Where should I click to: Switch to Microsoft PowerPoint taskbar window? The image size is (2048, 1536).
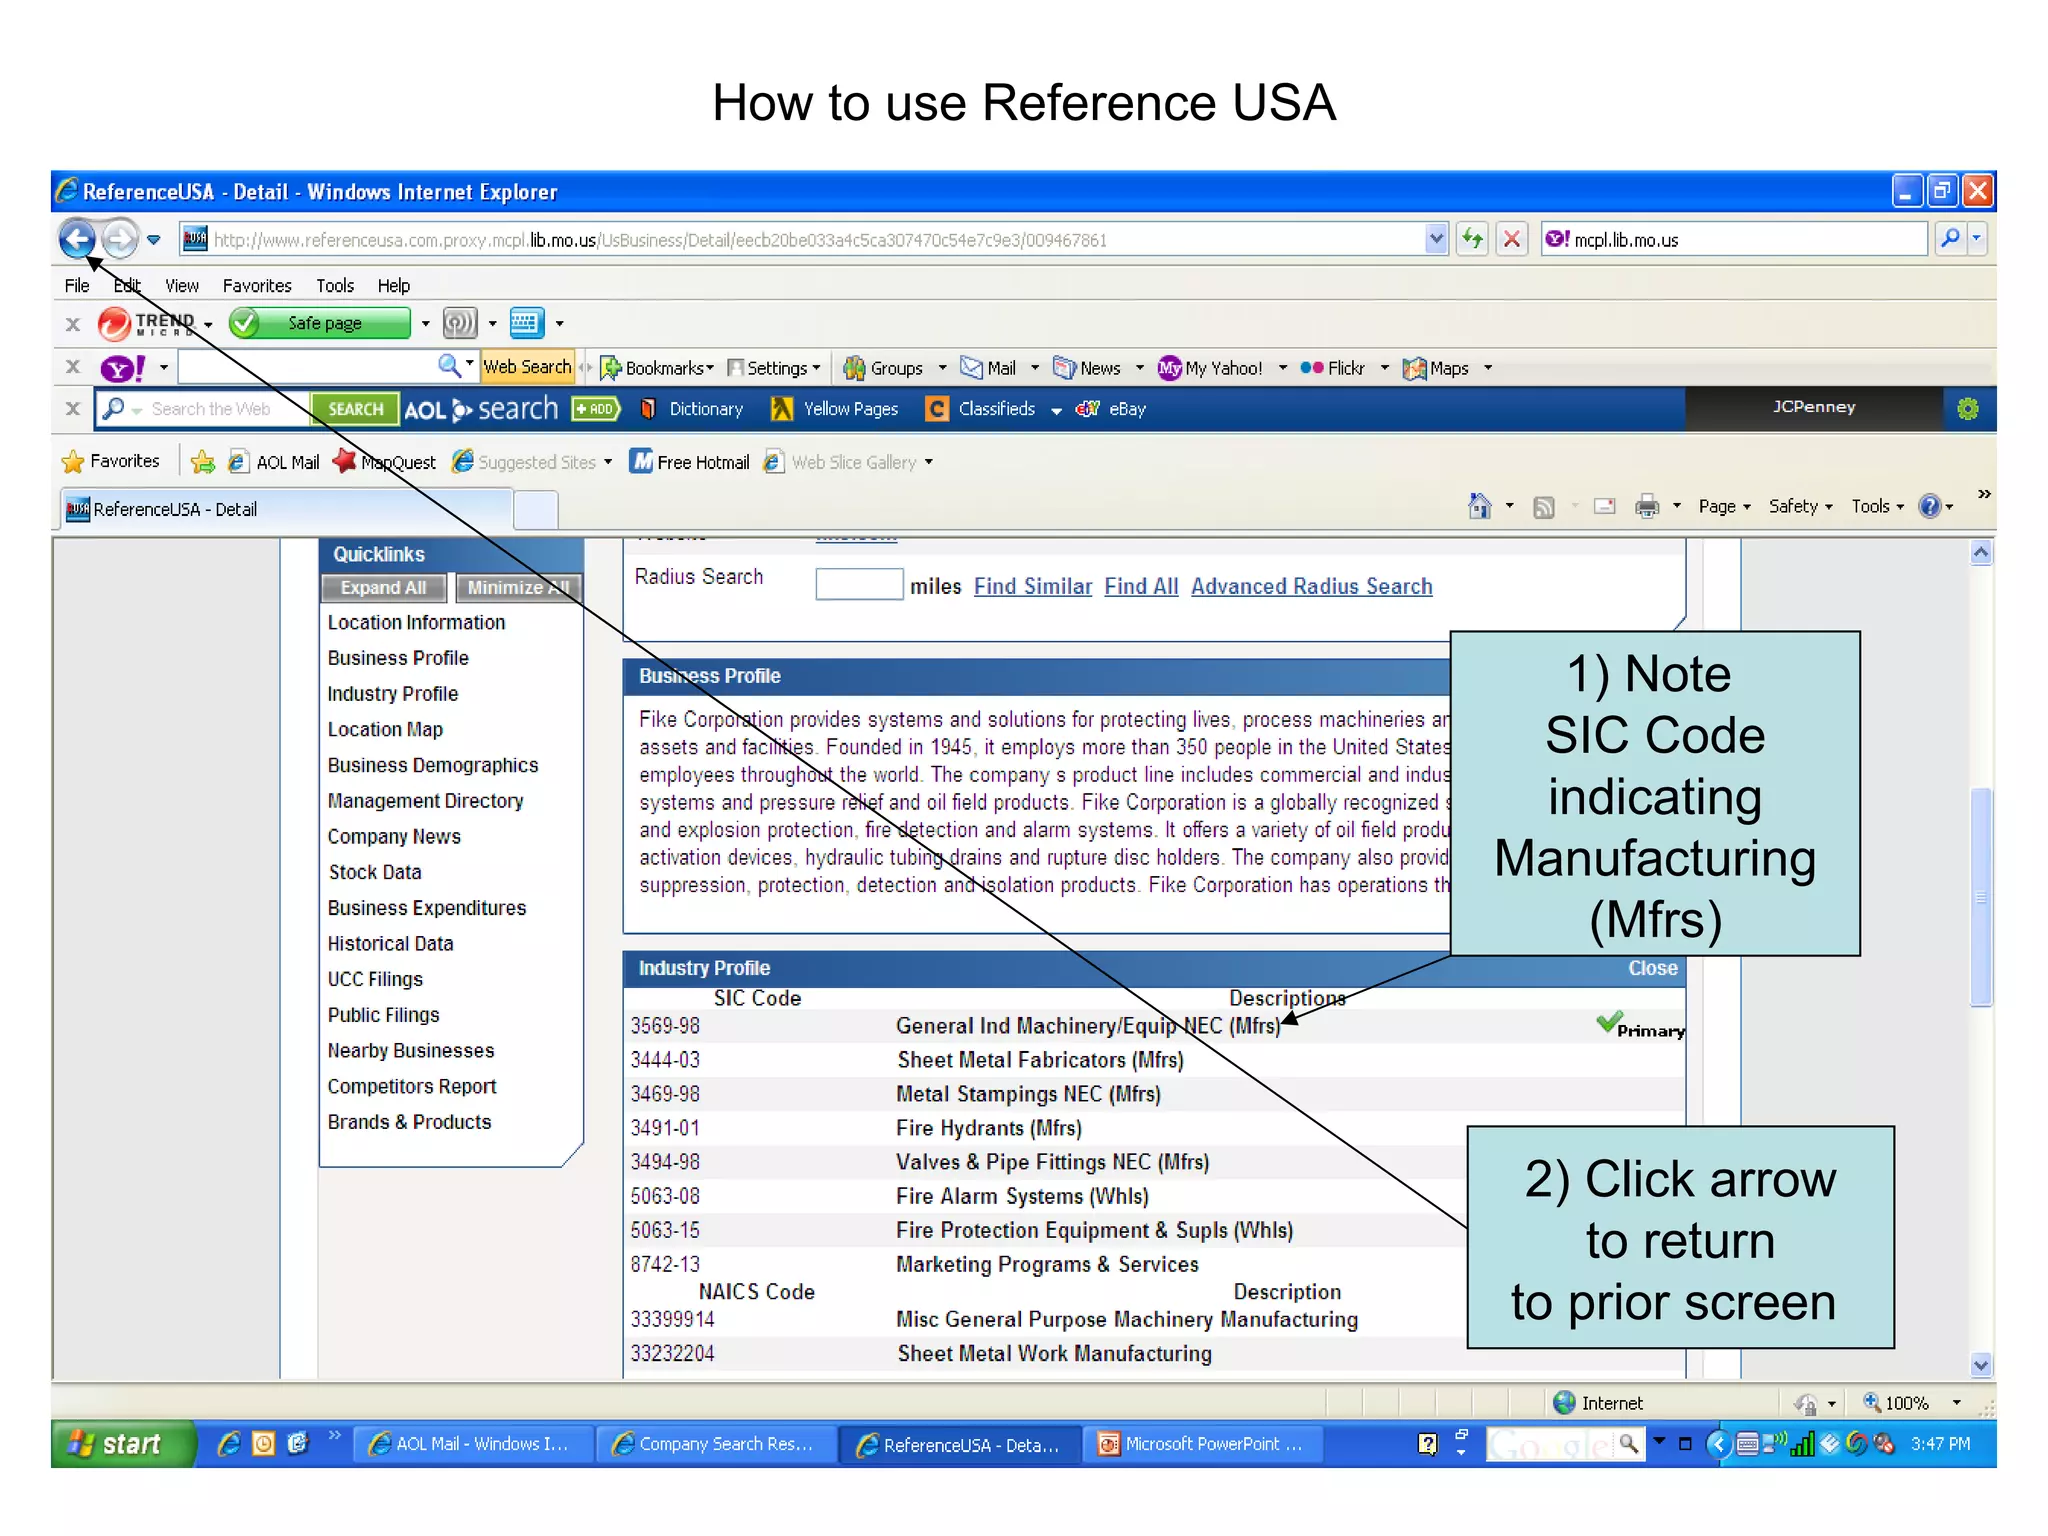pyautogui.click(x=1202, y=1444)
